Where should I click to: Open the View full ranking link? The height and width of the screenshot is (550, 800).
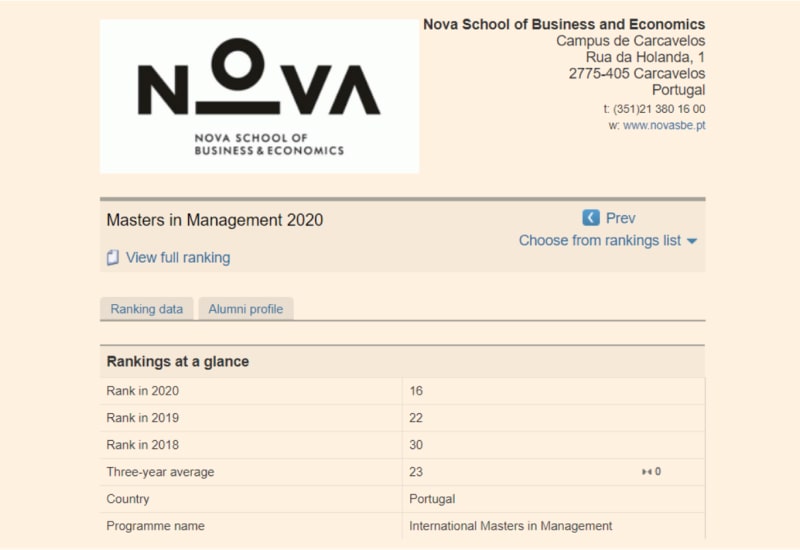(x=178, y=258)
